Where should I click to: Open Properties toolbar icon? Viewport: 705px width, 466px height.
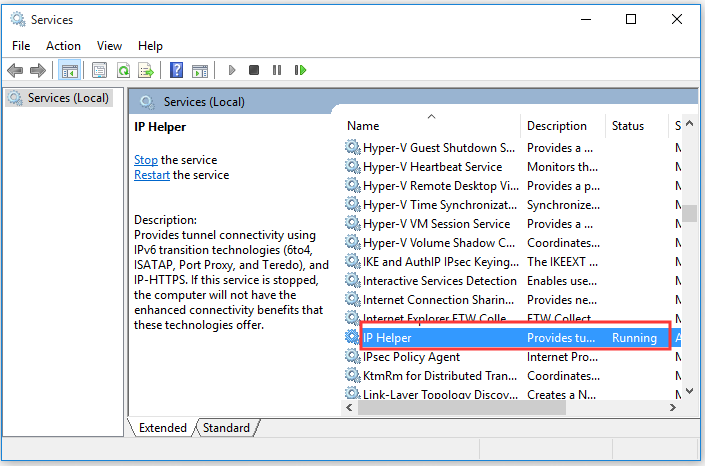99,70
